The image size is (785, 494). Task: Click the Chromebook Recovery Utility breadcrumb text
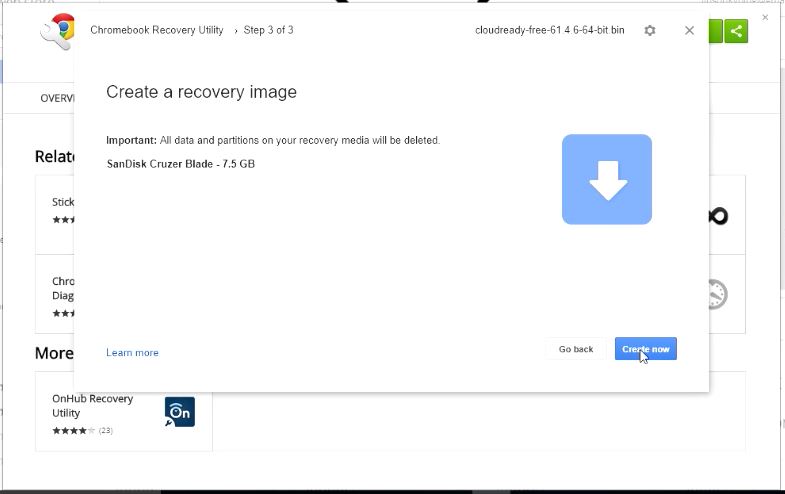tap(157, 30)
